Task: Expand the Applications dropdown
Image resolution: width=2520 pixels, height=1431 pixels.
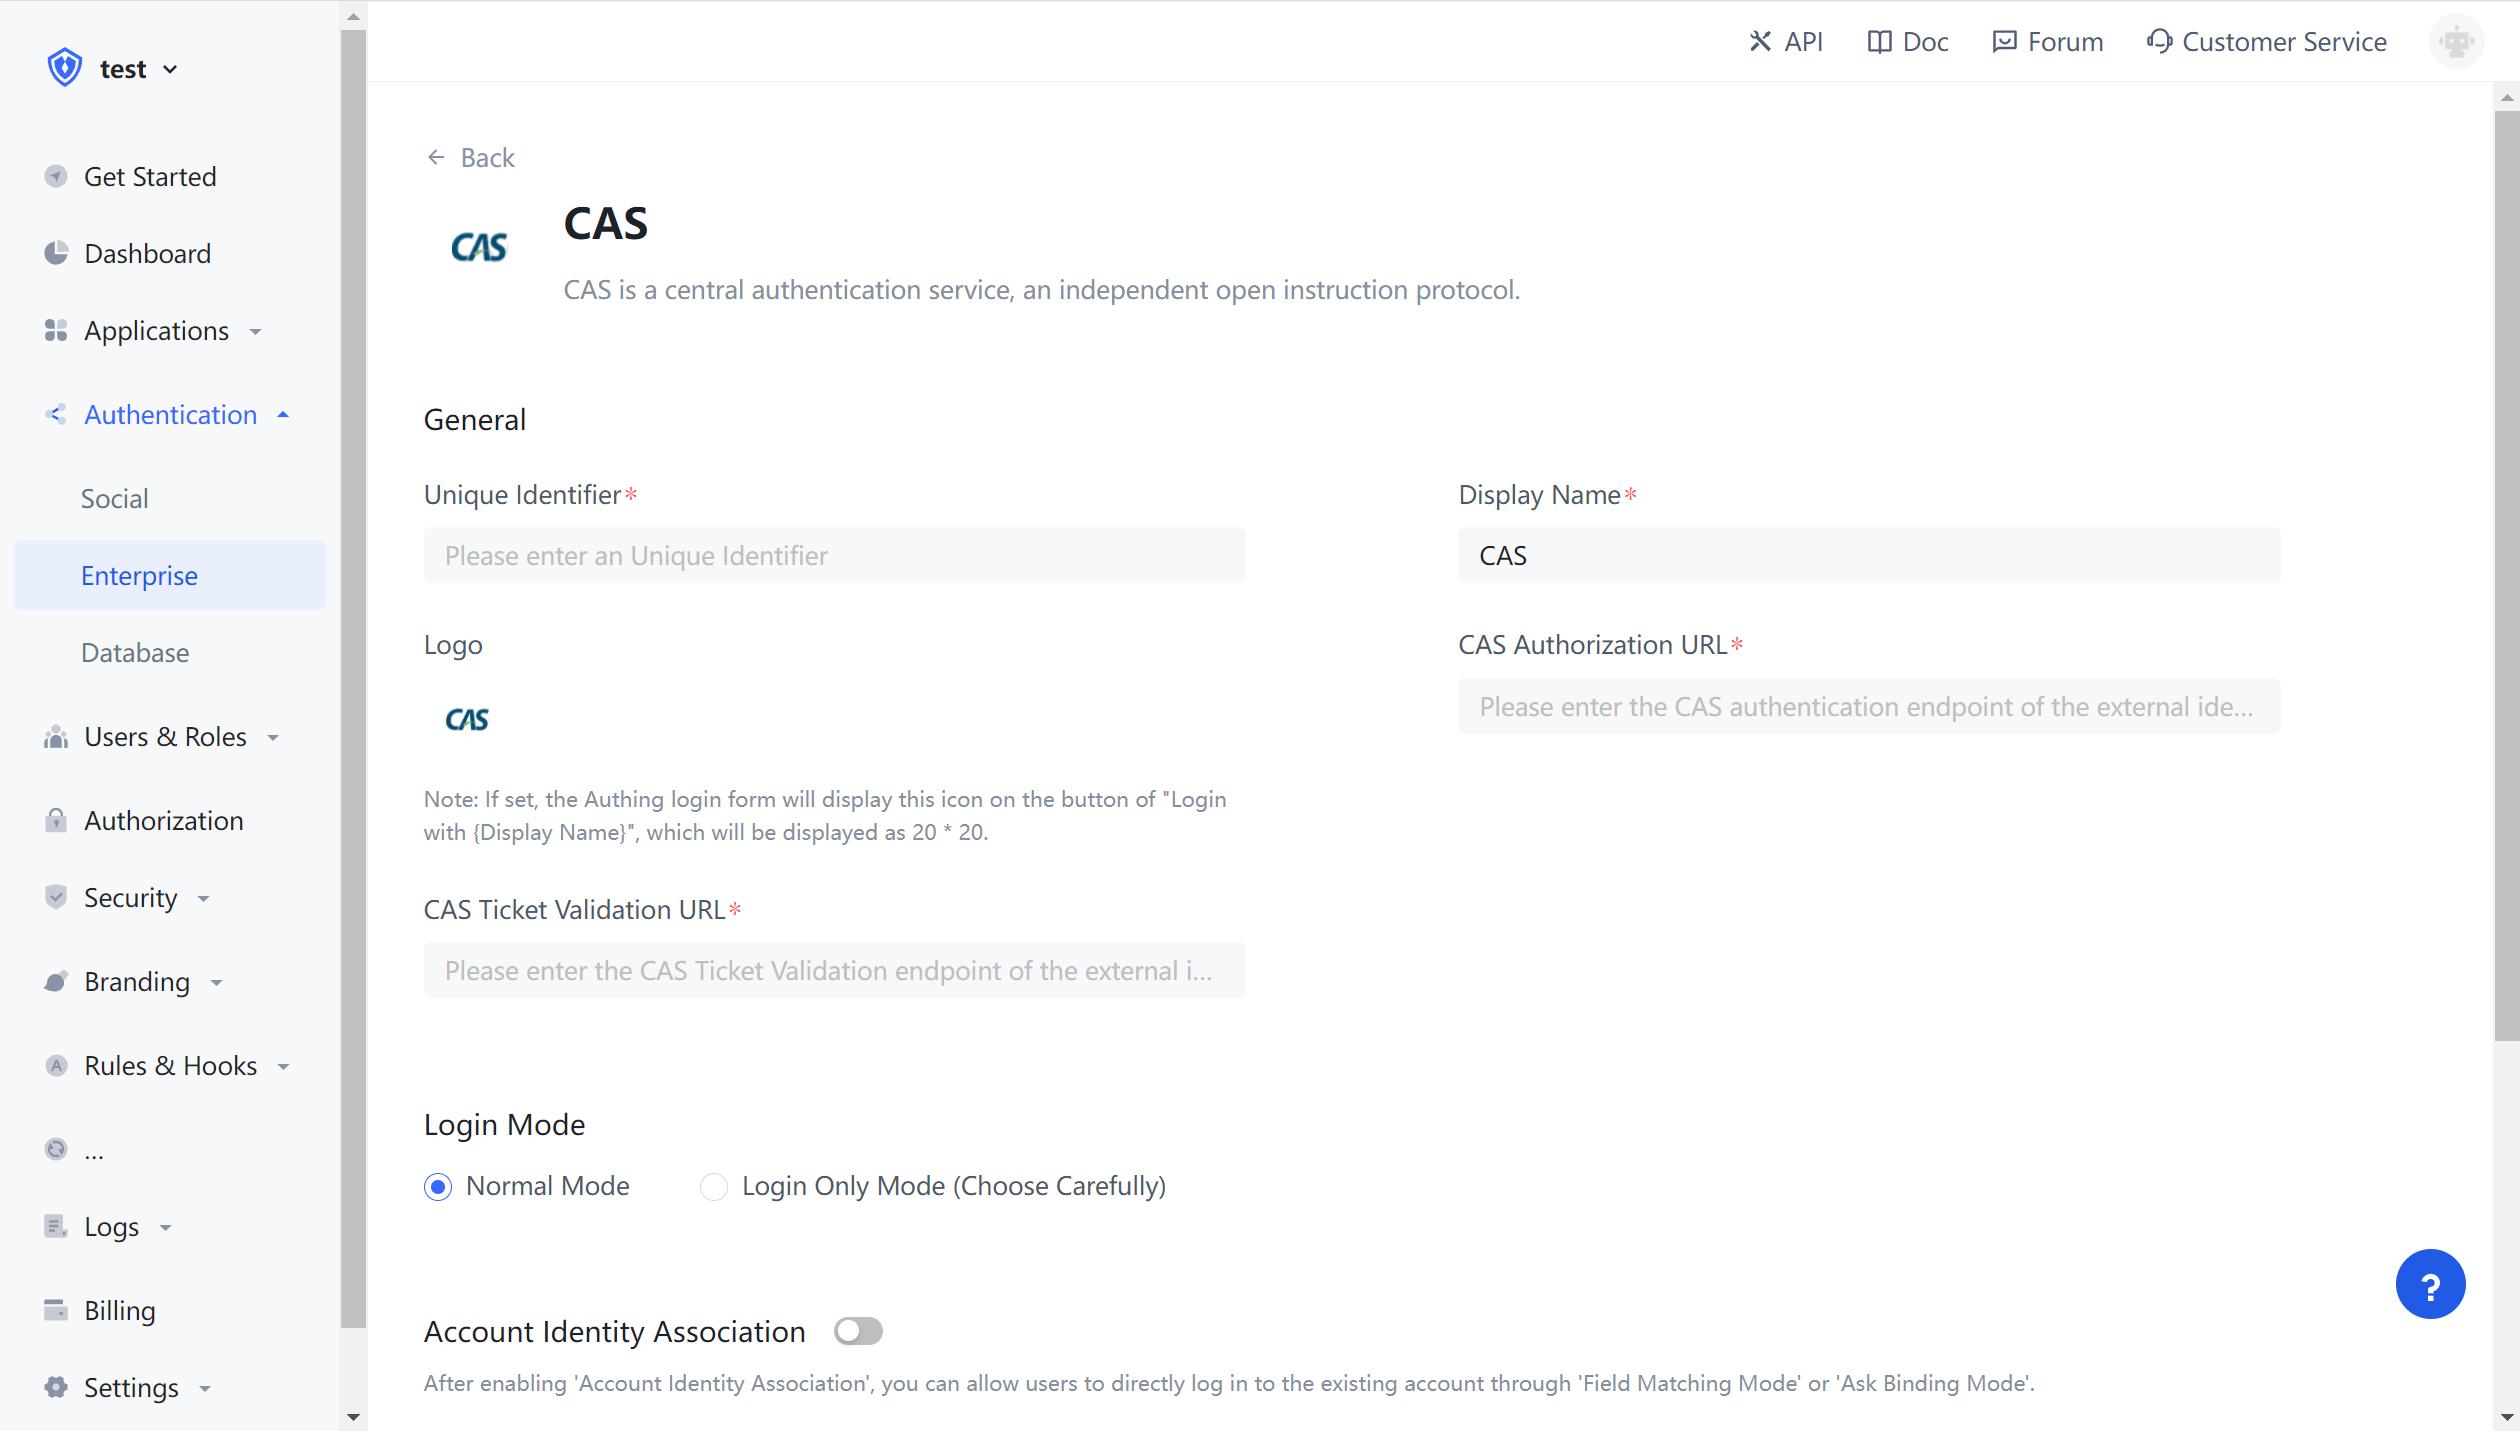Action: point(256,331)
